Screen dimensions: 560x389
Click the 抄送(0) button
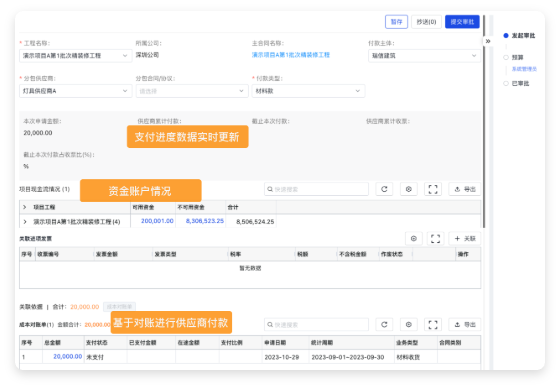pyautogui.click(x=426, y=22)
